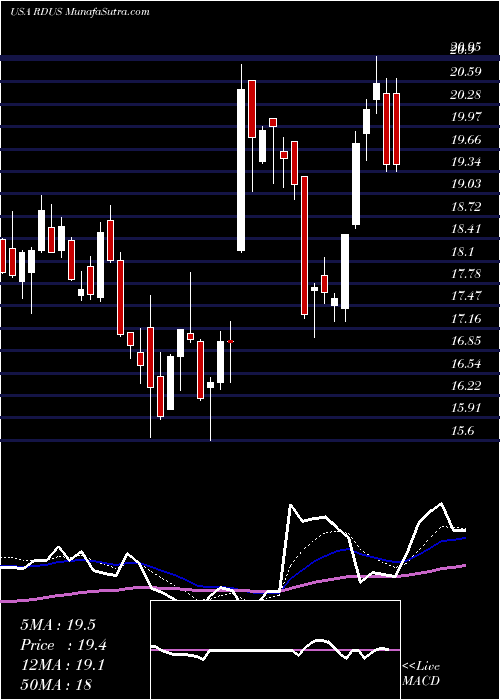Image resolution: width=500 pixels, height=700 pixels.
Task: Click the 17.16 price axis label
Action: click(466, 319)
